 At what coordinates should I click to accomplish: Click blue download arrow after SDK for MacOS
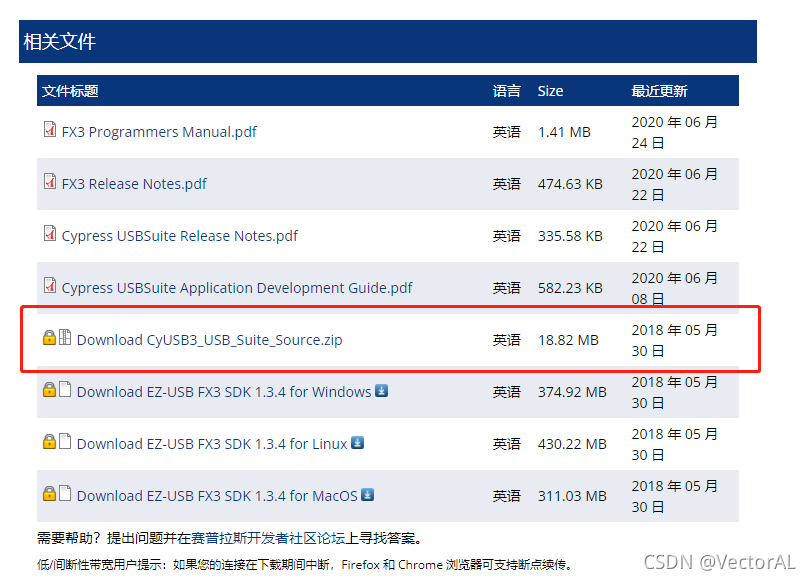[367, 495]
